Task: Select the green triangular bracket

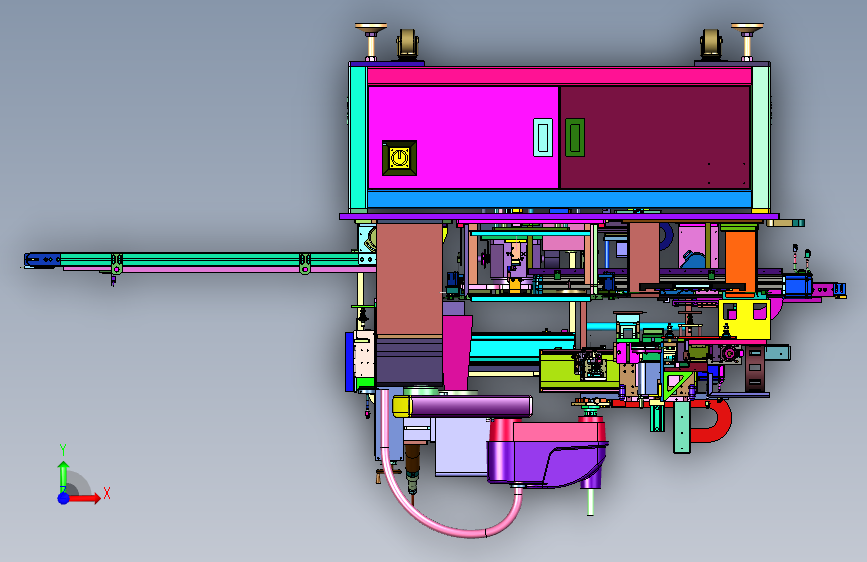Action: tap(677, 386)
